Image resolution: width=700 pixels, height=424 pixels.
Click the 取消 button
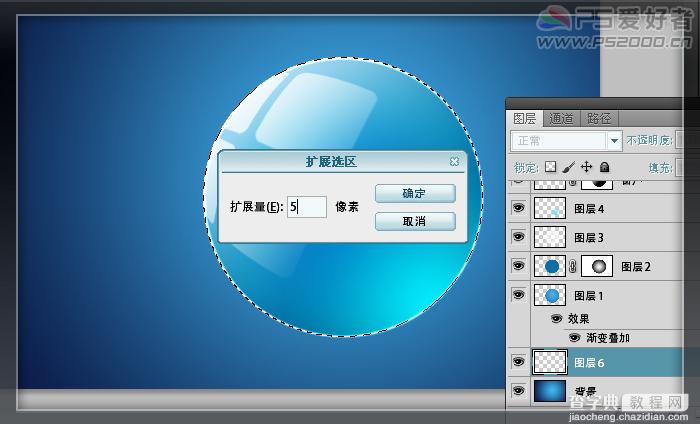[x=415, y=221]
